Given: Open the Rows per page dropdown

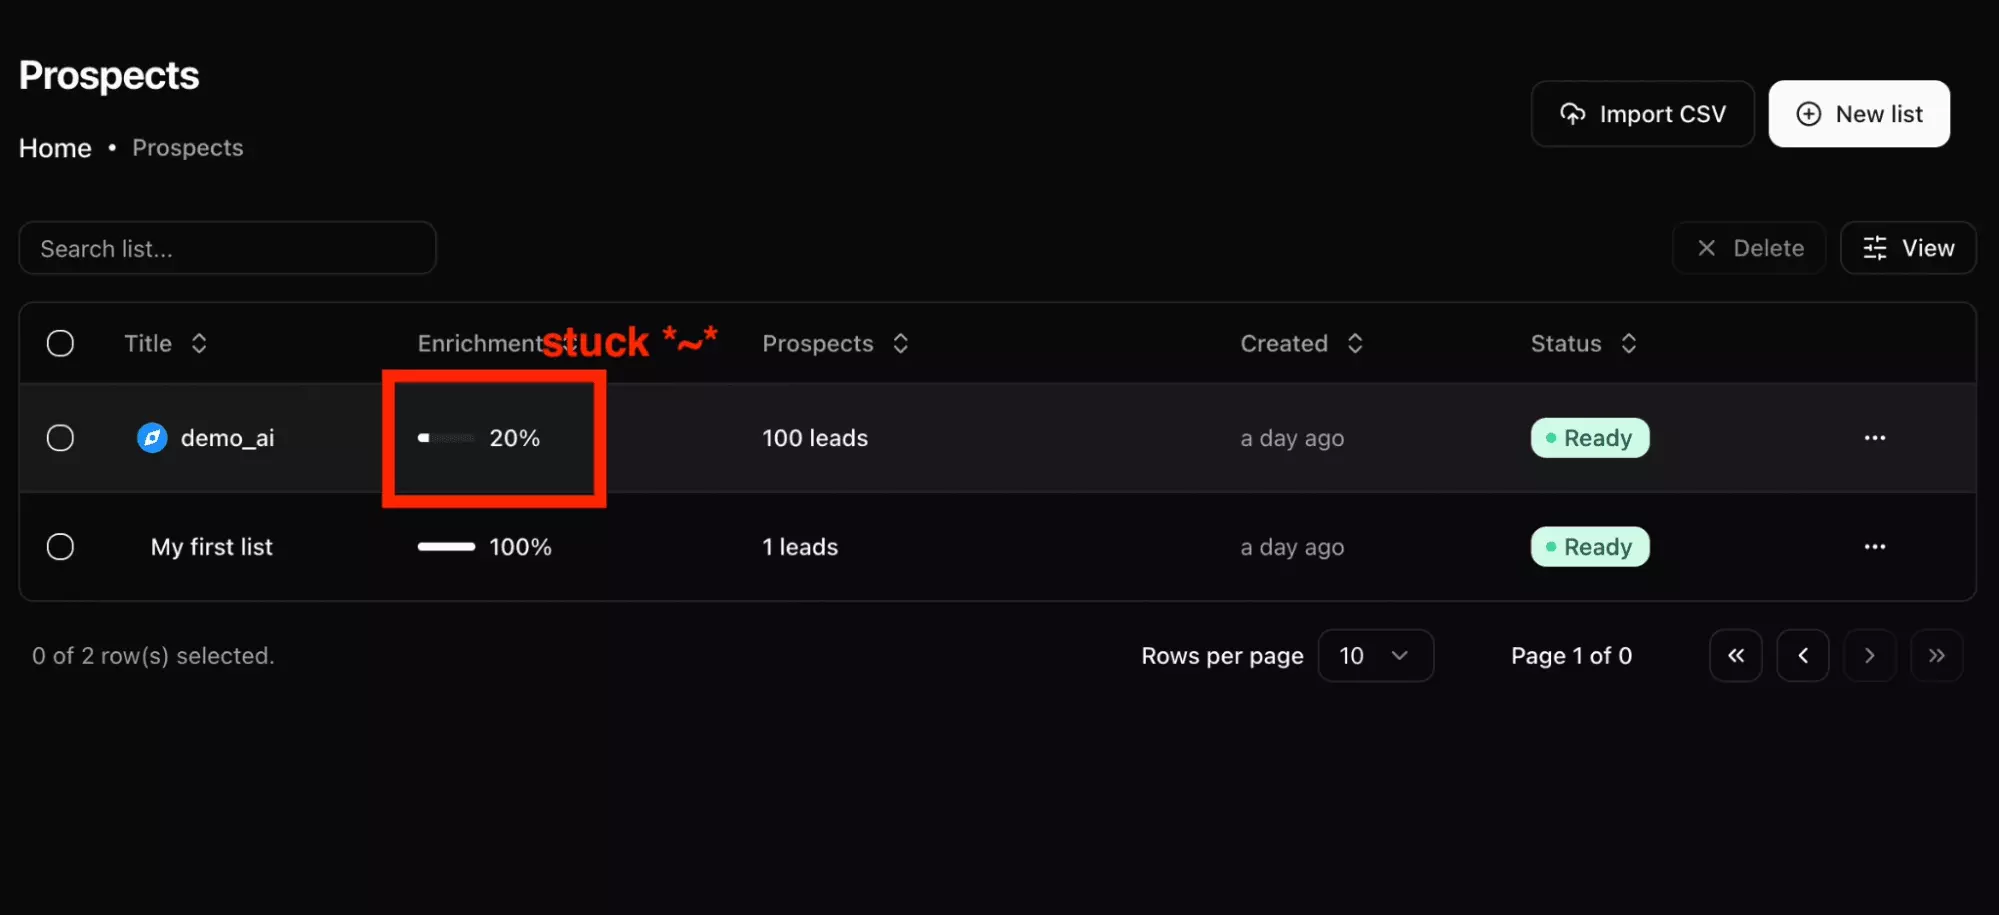Looking at the screenshot, I should (1375, 656).
